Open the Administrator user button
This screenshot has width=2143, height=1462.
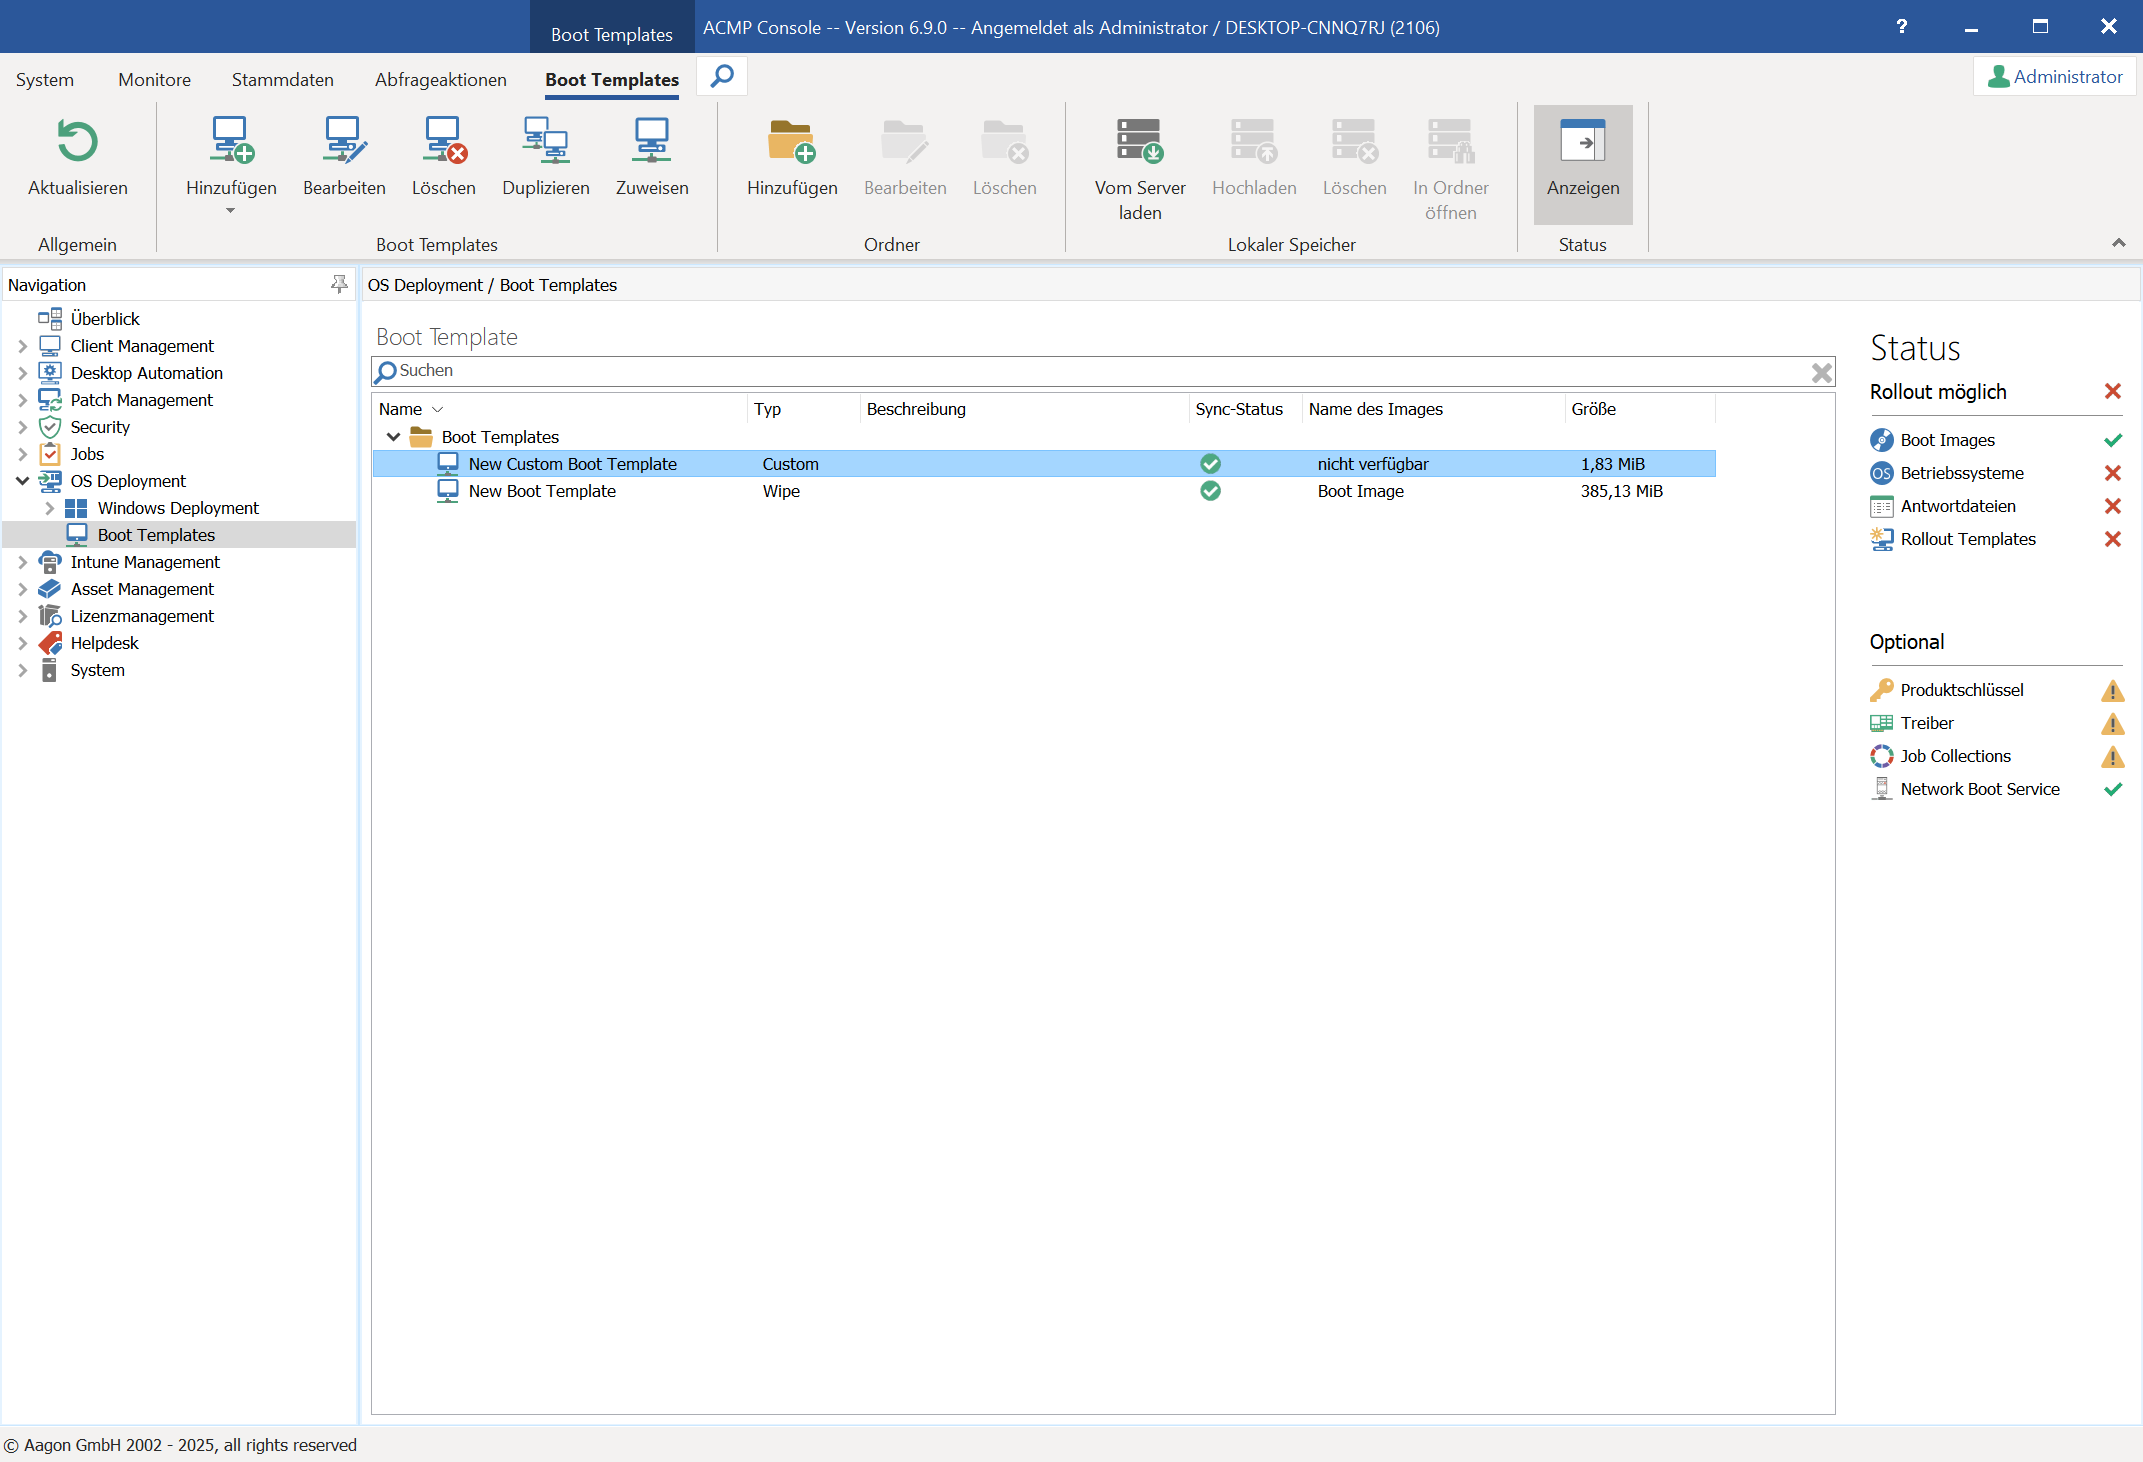2054,77
